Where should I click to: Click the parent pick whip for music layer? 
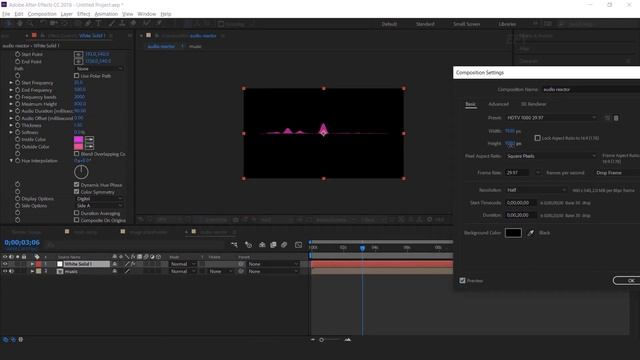241,271
